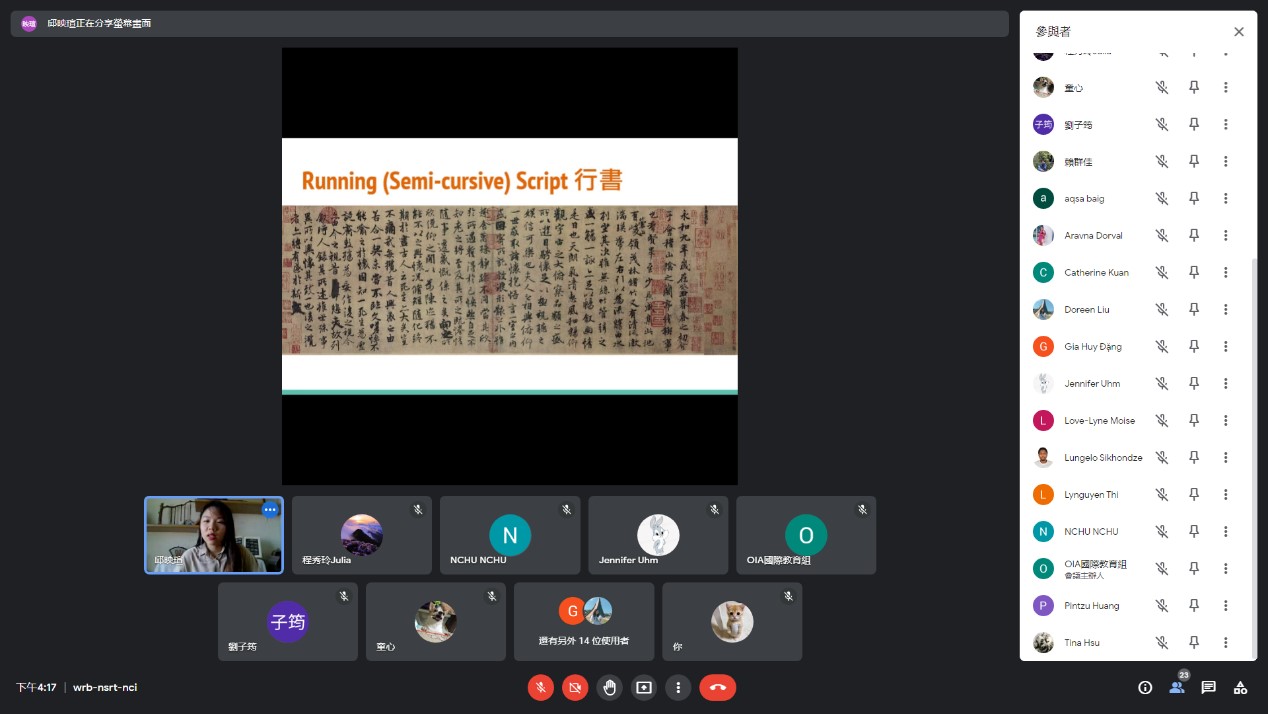Viewport: 1268px width, 714px height.
Task: Click the OIA國際教育組 participant tile
Action: coord(806,535)
